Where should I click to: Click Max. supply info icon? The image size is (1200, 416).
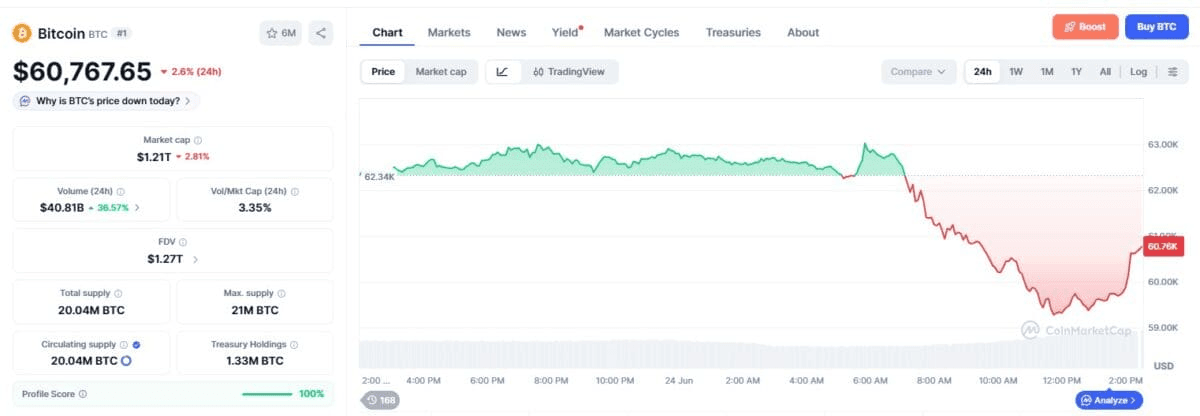pyautogui.click(x=281, y=294)
